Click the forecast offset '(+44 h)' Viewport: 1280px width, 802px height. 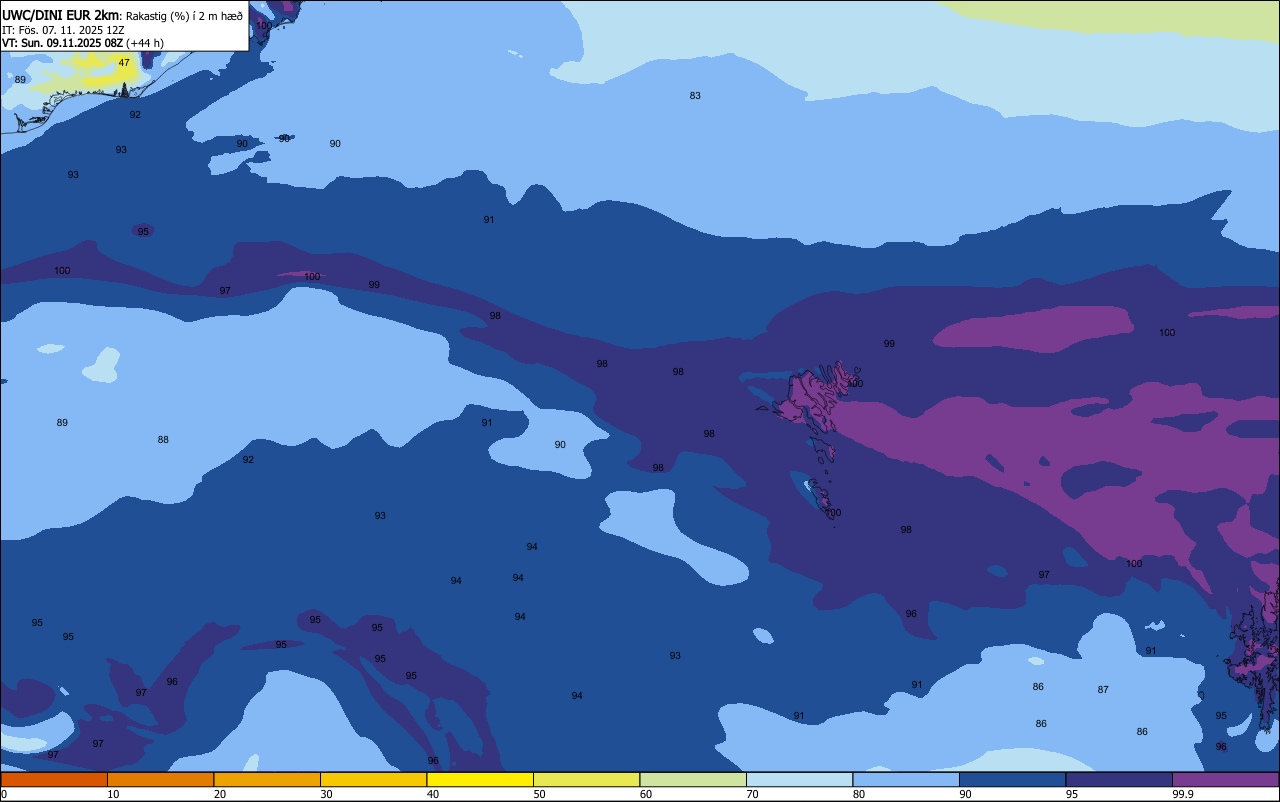[145, 43]
